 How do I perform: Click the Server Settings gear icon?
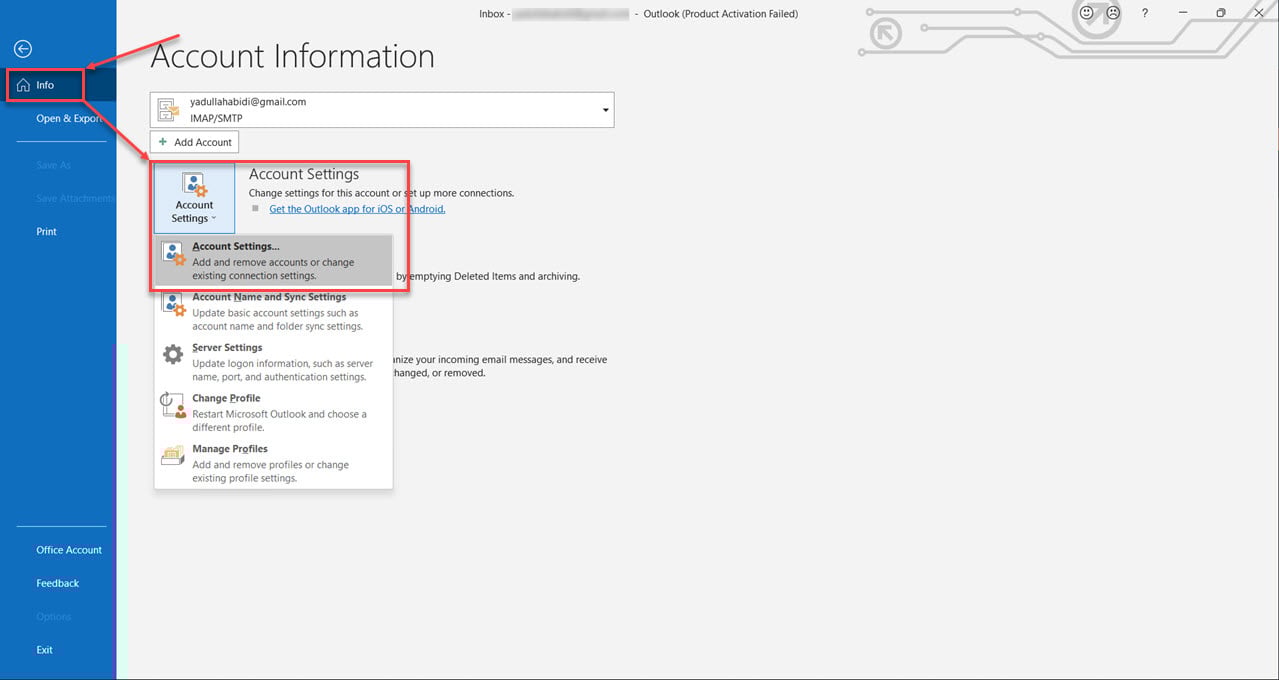point(174,355)
